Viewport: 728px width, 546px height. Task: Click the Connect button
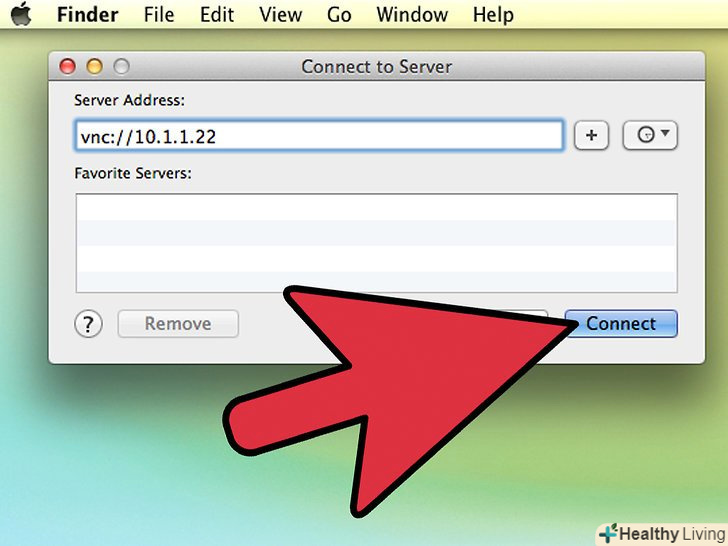point(621,324)
